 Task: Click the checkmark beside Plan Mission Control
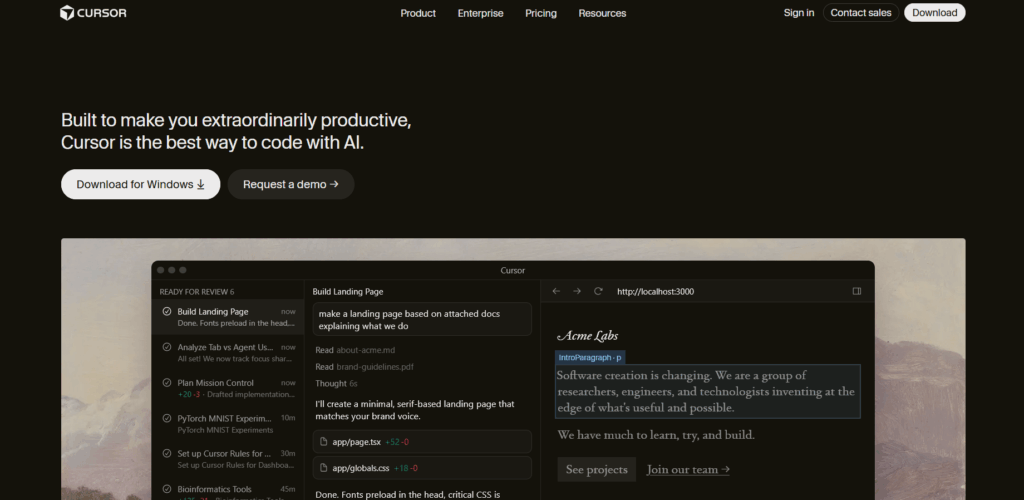(167, 383)
